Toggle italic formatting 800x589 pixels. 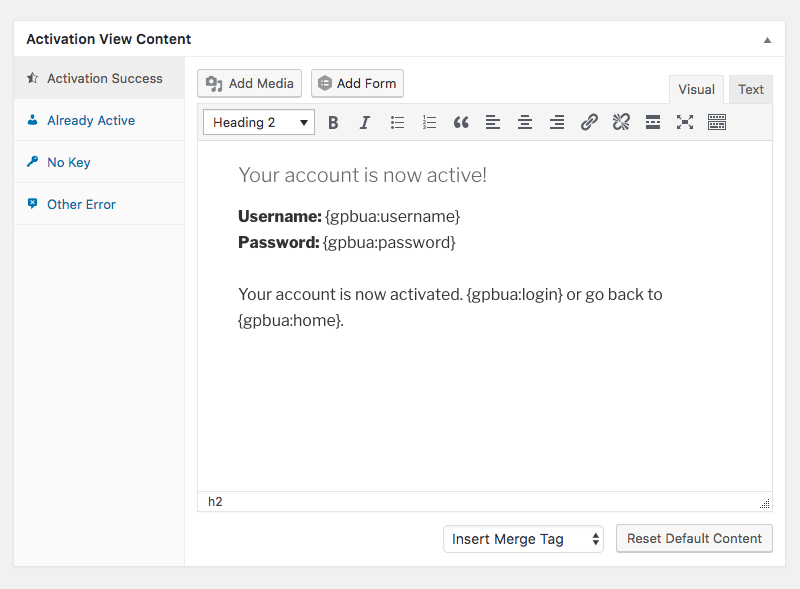click(365, 122)
